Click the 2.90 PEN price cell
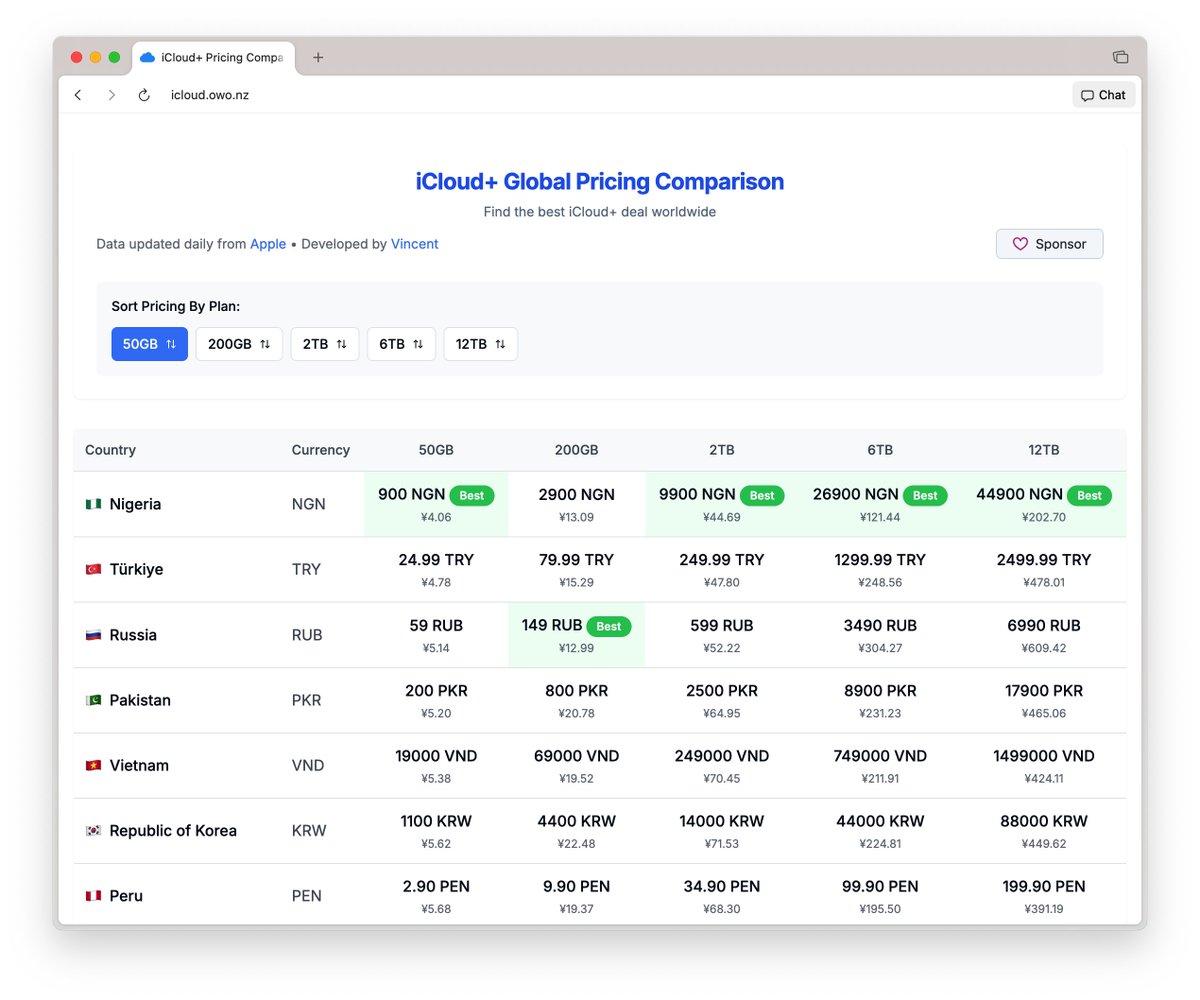 point(436,896)
